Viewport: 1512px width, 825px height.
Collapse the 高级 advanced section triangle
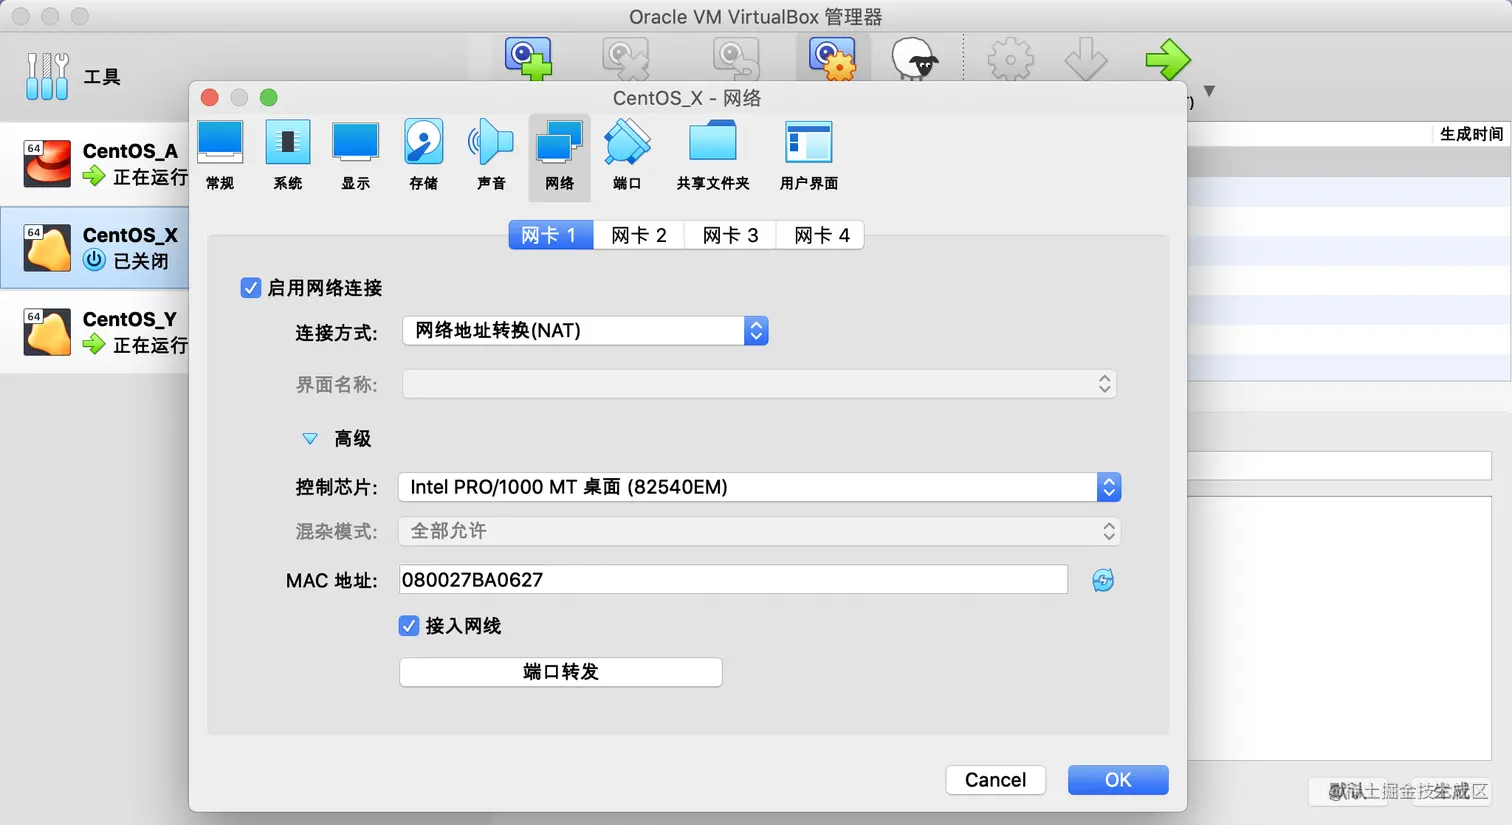point(310,439)
